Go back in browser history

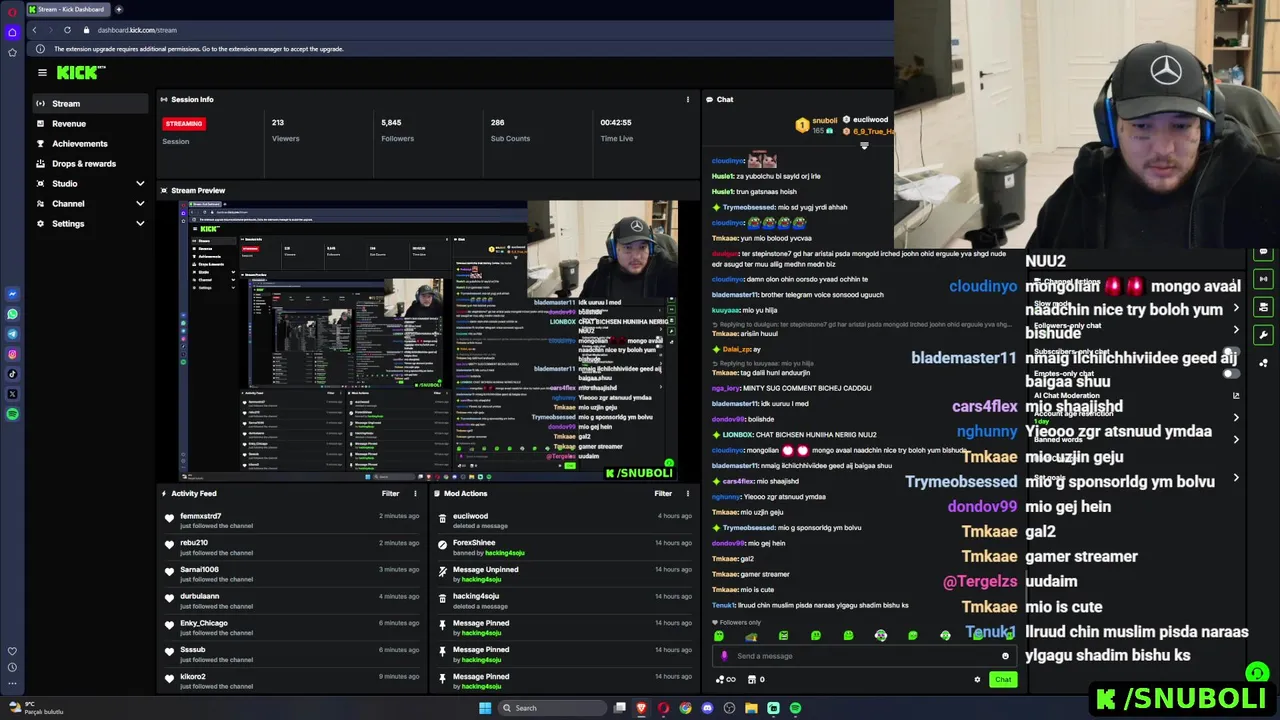[34, 30]
